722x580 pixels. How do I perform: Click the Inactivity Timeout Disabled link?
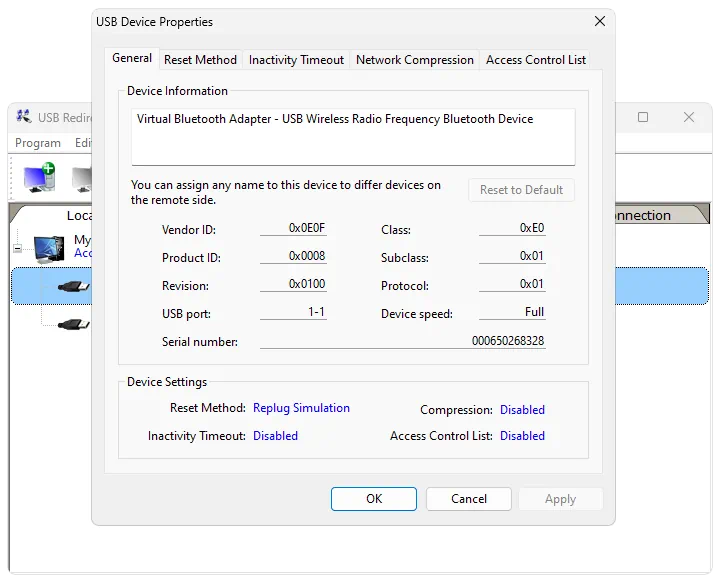click(275, 436)
